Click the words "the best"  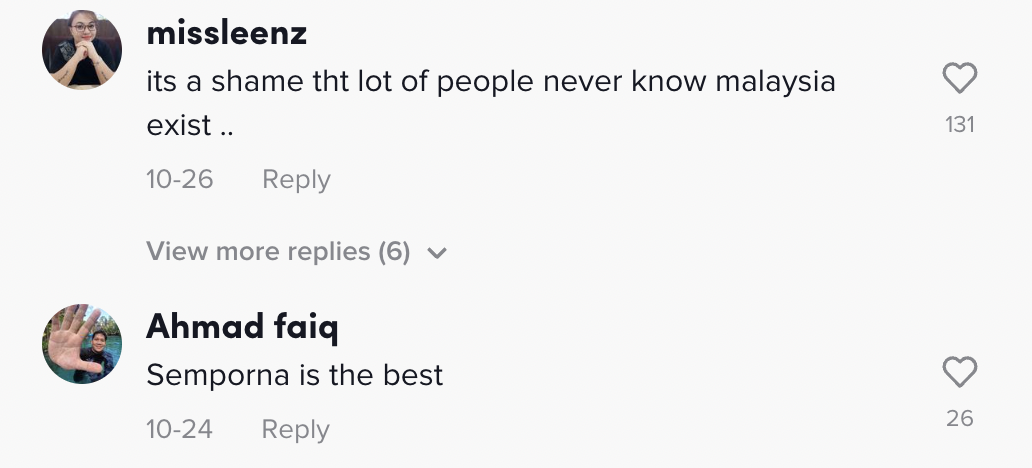pyautogui.click(x=388, y=376)
